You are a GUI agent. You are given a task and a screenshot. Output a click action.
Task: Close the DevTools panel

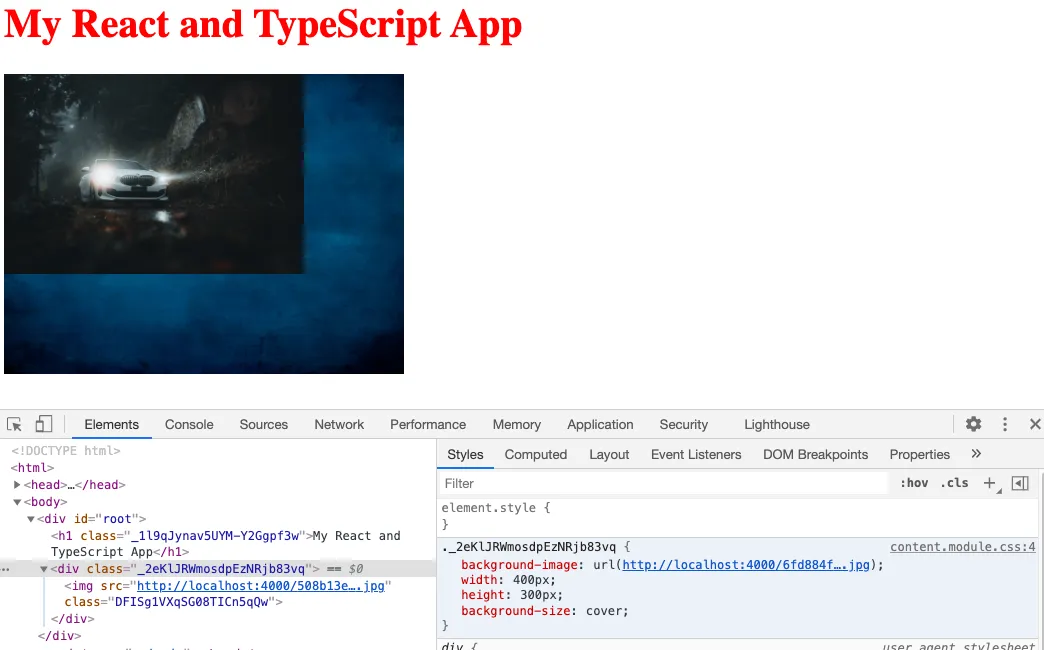[1035, 424]
